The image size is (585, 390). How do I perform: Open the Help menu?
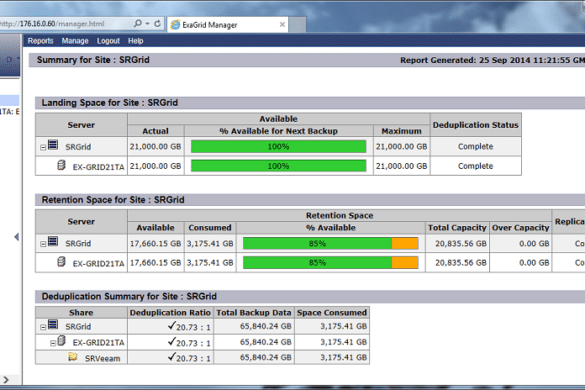tap(135, 41)
